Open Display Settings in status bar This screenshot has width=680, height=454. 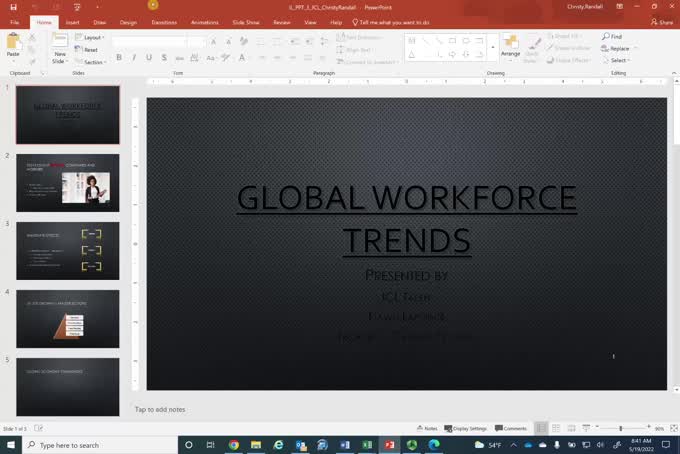point(465,428)
